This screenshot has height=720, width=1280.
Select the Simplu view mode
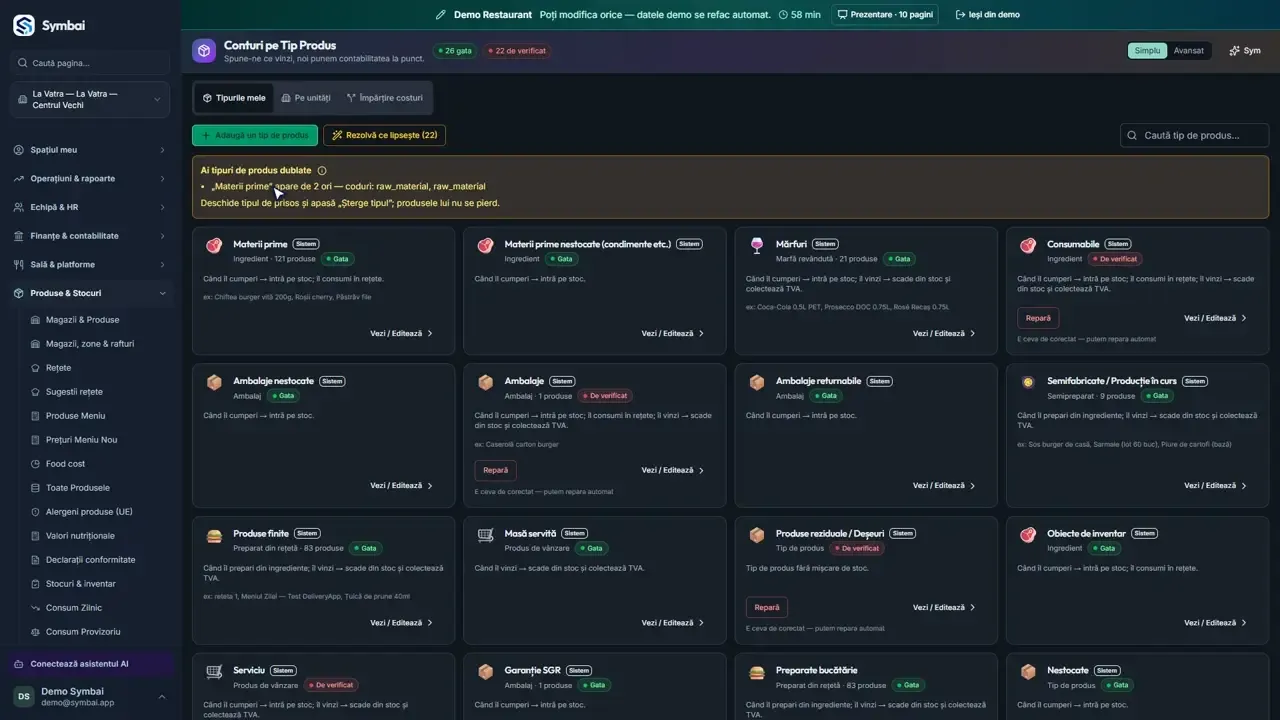1148,51
